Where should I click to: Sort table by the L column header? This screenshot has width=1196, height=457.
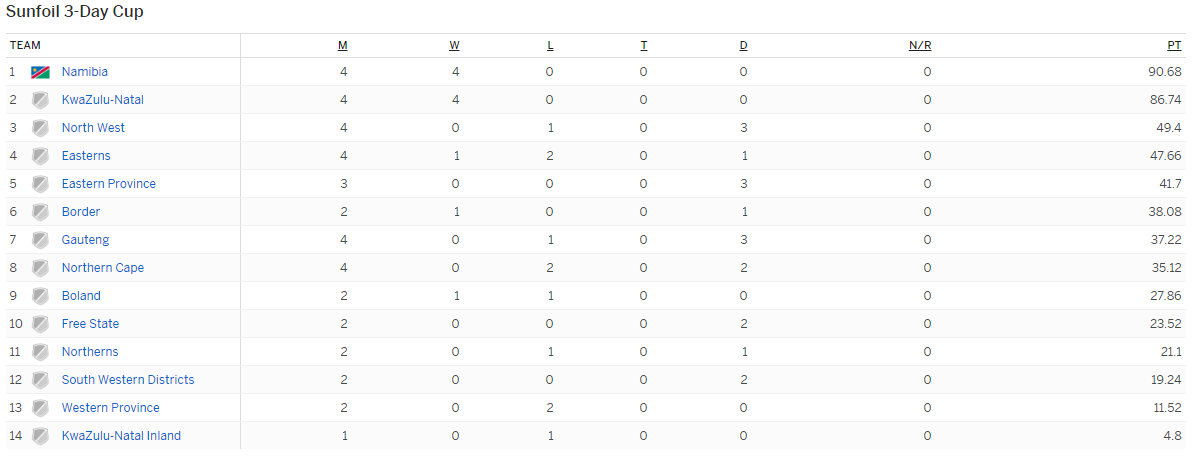pos(550,46)
